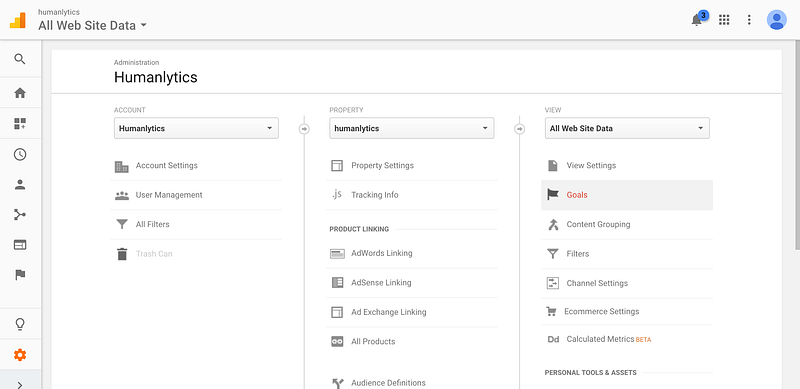
Task: Open Content Grouping link
Action: pos(598,224)
